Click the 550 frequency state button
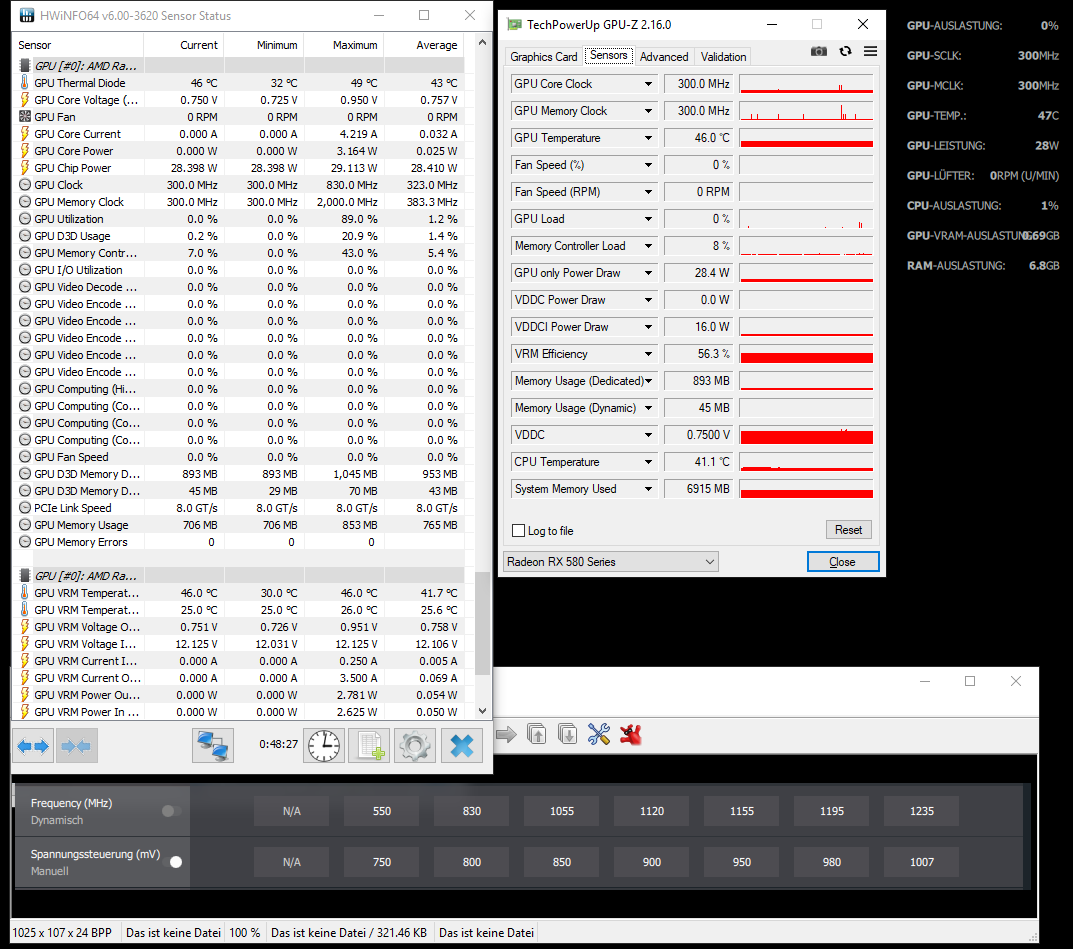The width and height of the screenshot is (1073, 949). [381, 811]
